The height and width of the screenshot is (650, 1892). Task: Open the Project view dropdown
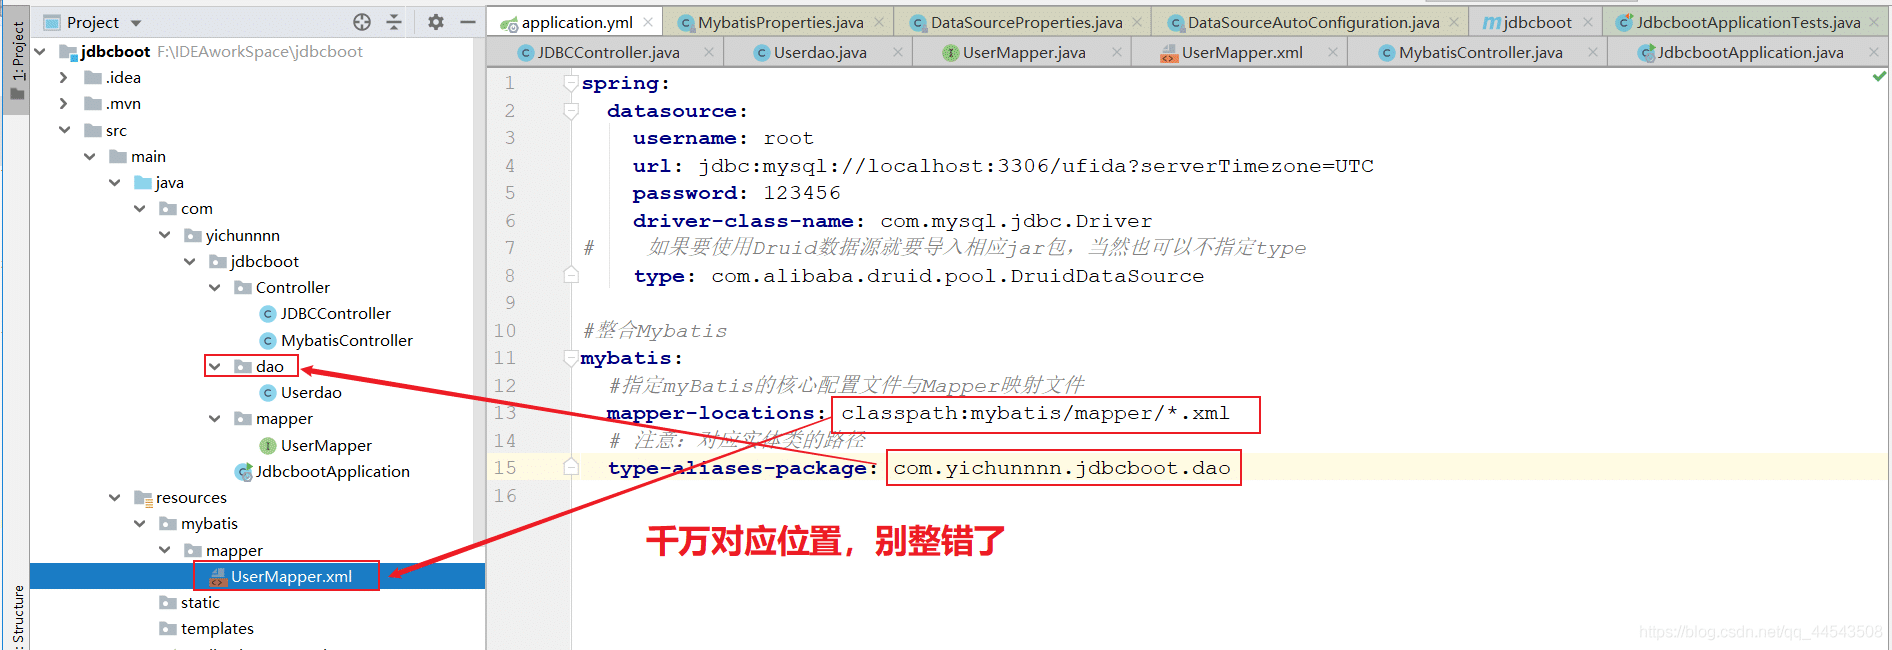136,23
